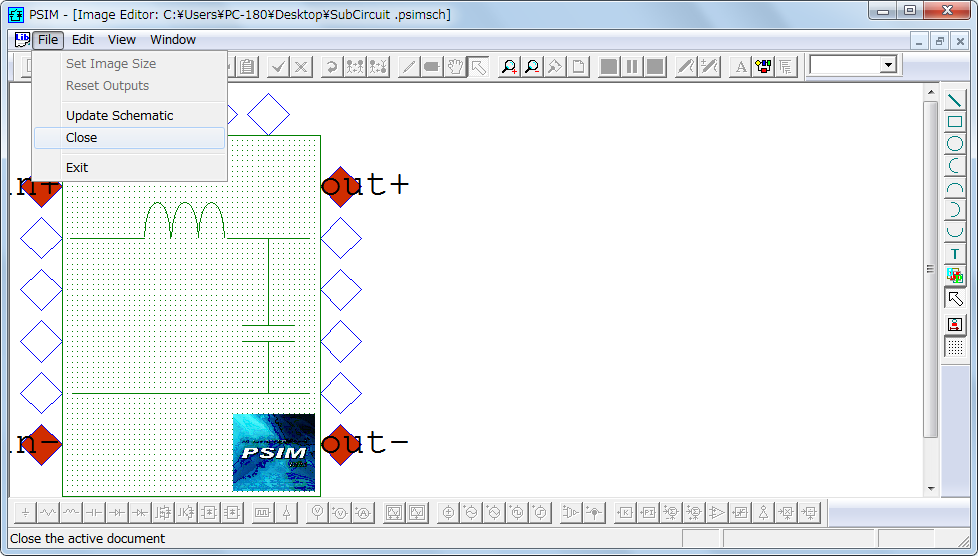Open the toolbar combo box dropdown
The image size is (978, 556).
[x=888, y=64]
